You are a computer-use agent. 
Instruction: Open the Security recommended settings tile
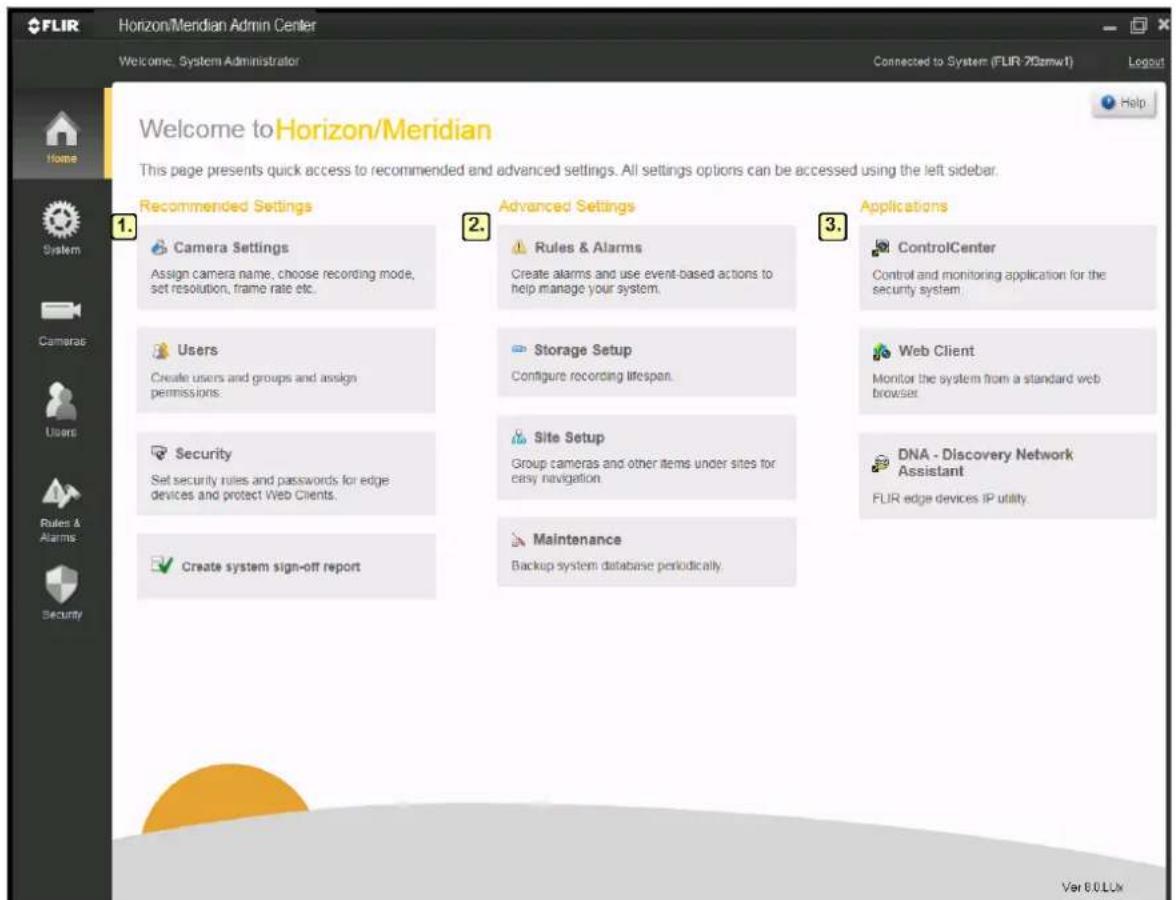point(286,473)
